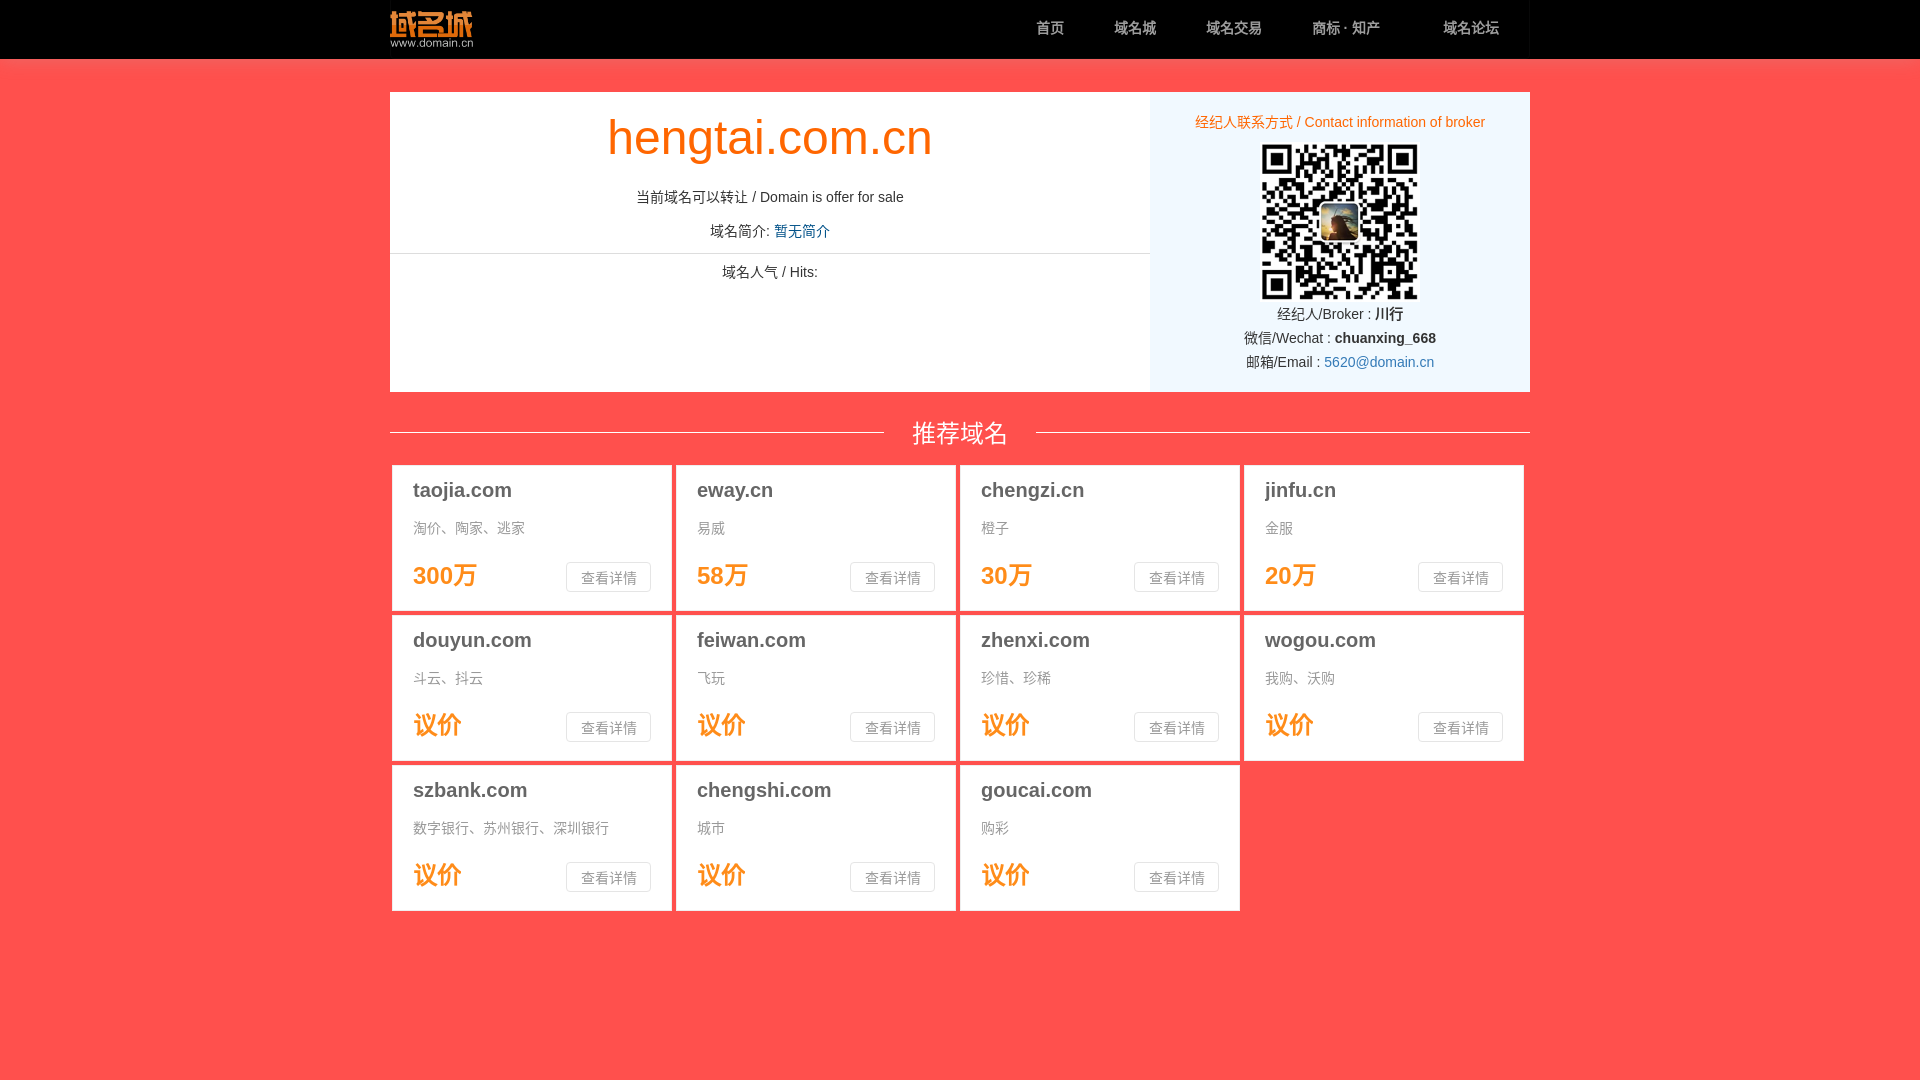Click 查看详情 under douyun.com
The width and height of the screenshot is (1920, 1080).
608,727
